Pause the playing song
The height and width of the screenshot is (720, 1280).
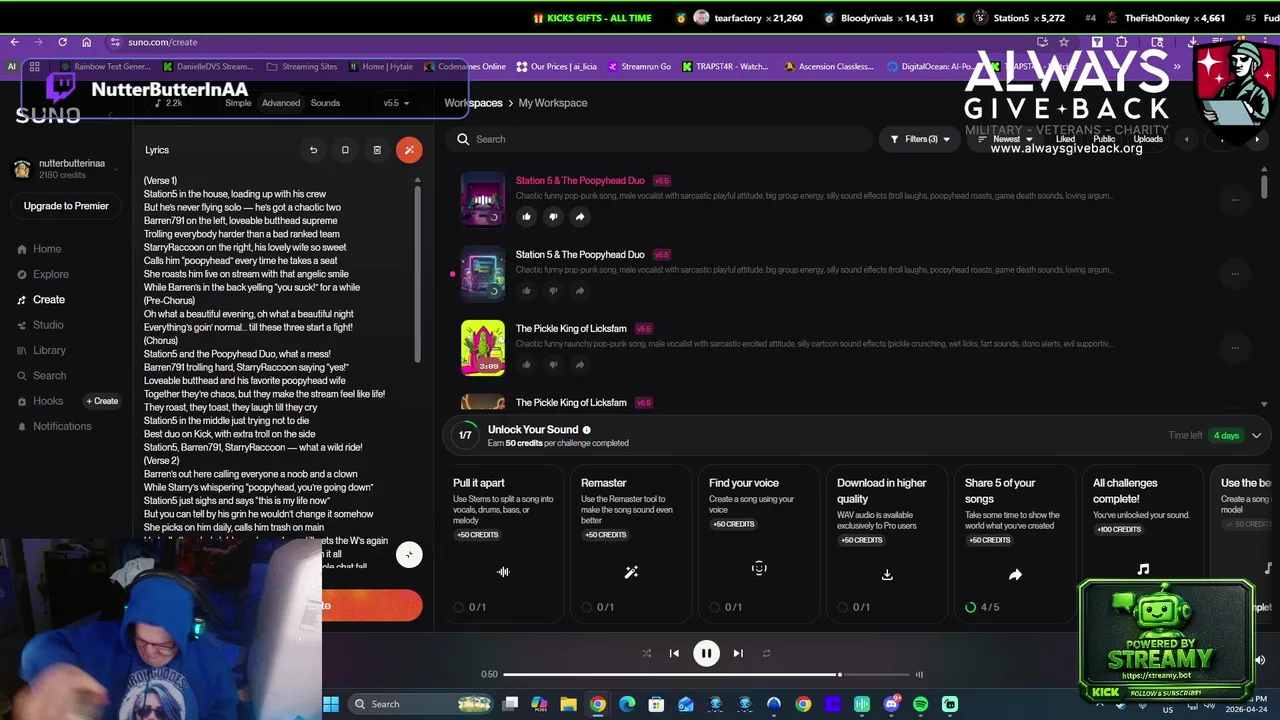[706, 653]
